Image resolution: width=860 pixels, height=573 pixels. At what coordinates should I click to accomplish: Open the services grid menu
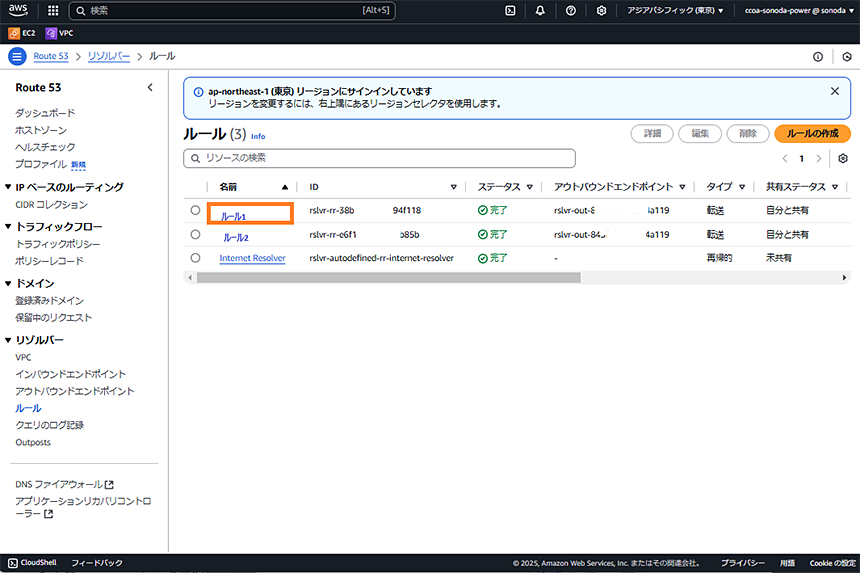(x=53, y=10)
